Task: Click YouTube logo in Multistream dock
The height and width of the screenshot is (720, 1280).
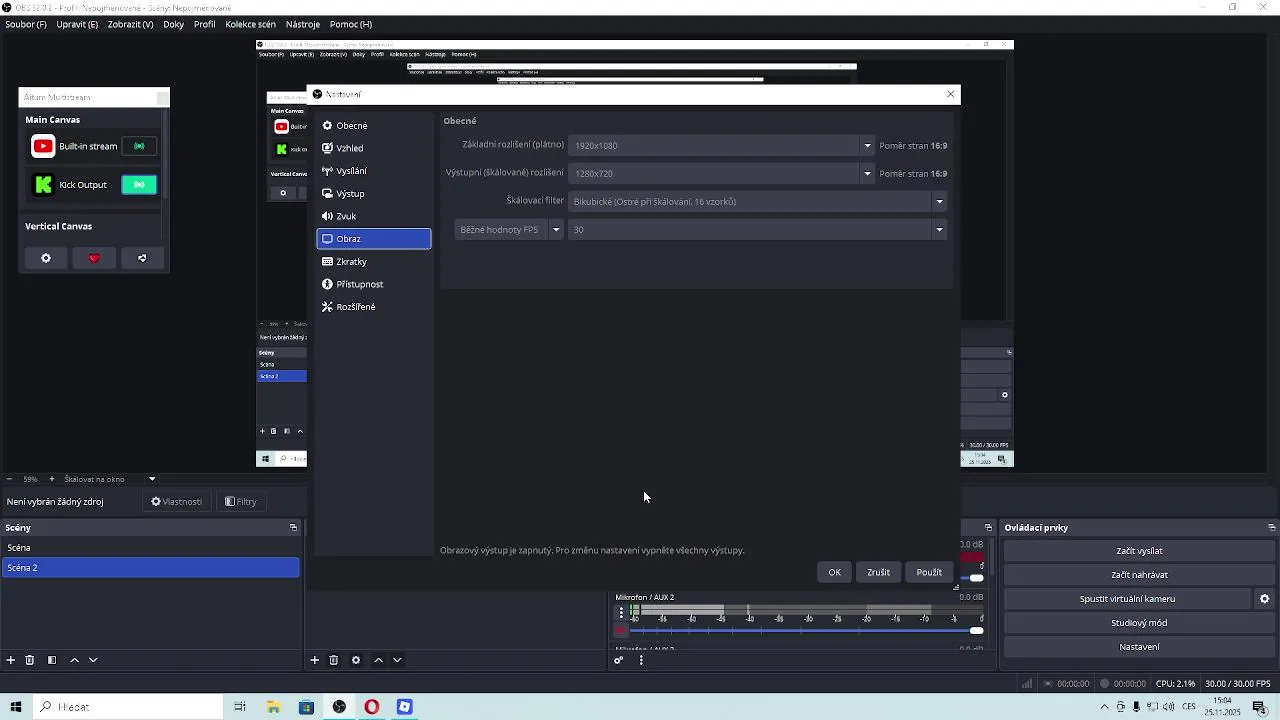Action: 43,146
